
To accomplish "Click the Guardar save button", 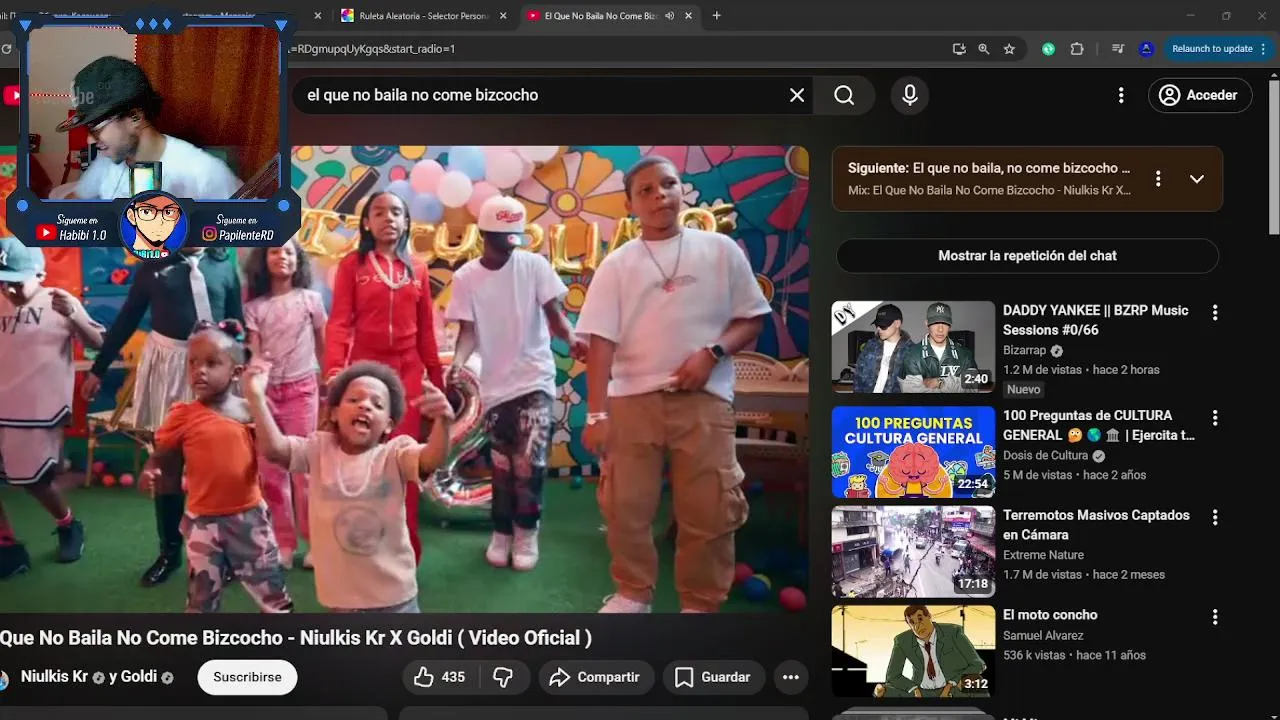I will (713, 677).
